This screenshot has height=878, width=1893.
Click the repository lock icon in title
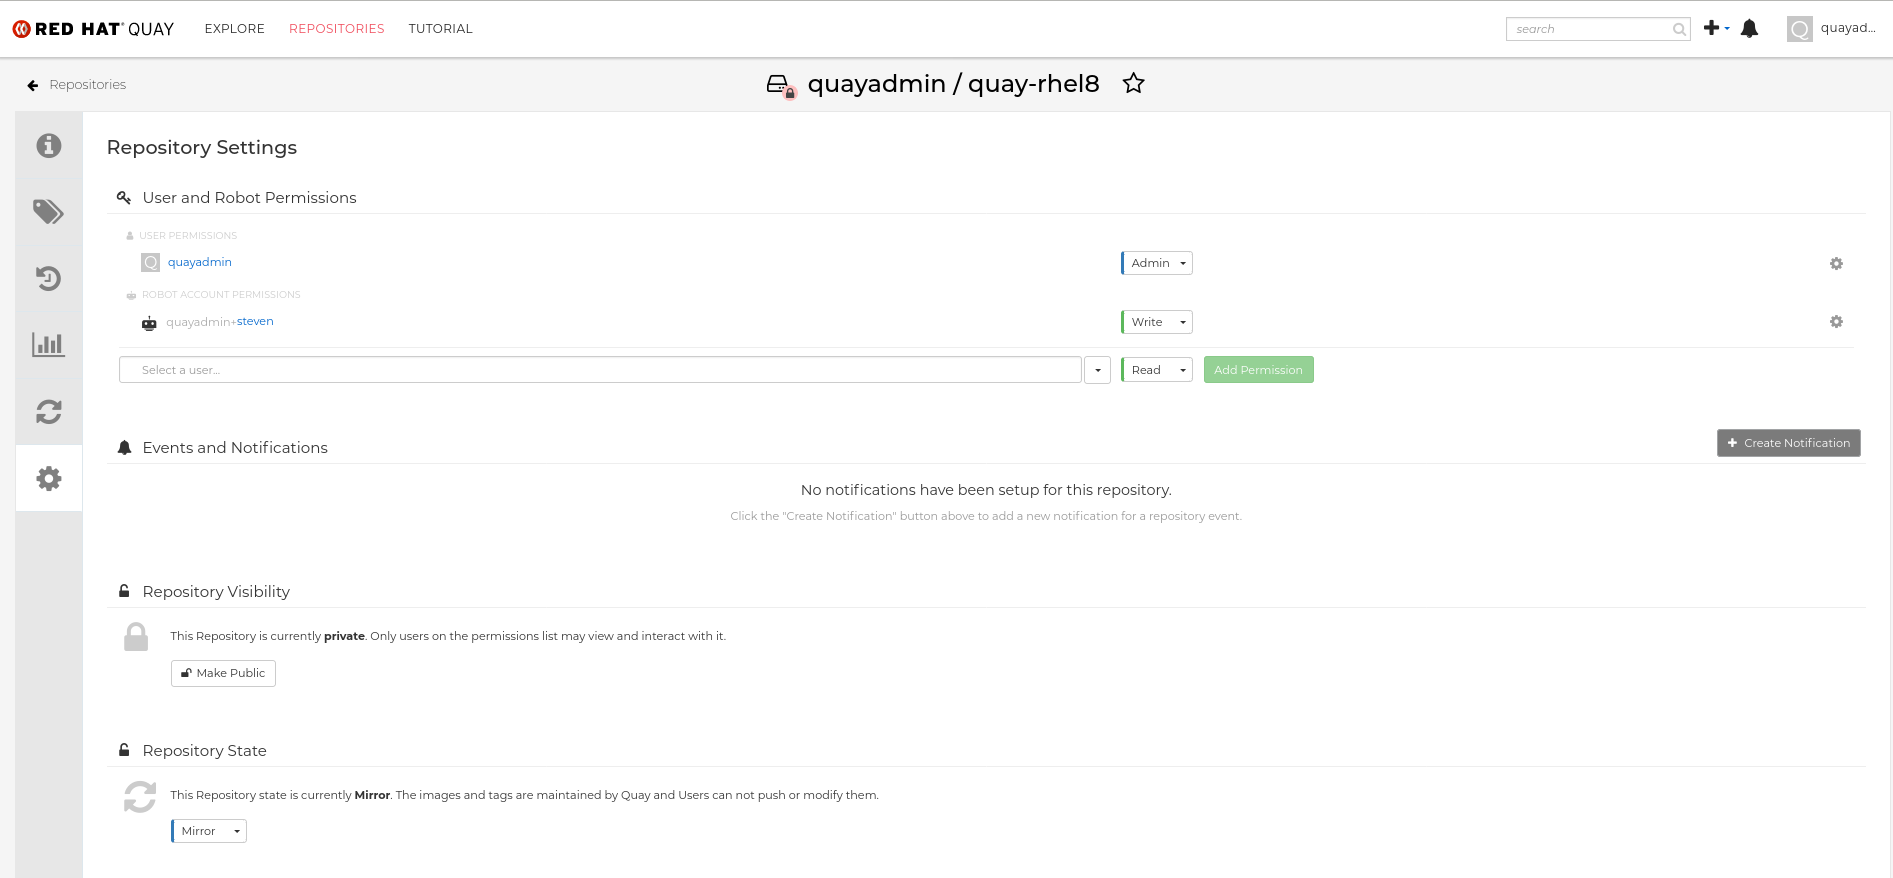[781, 86]
